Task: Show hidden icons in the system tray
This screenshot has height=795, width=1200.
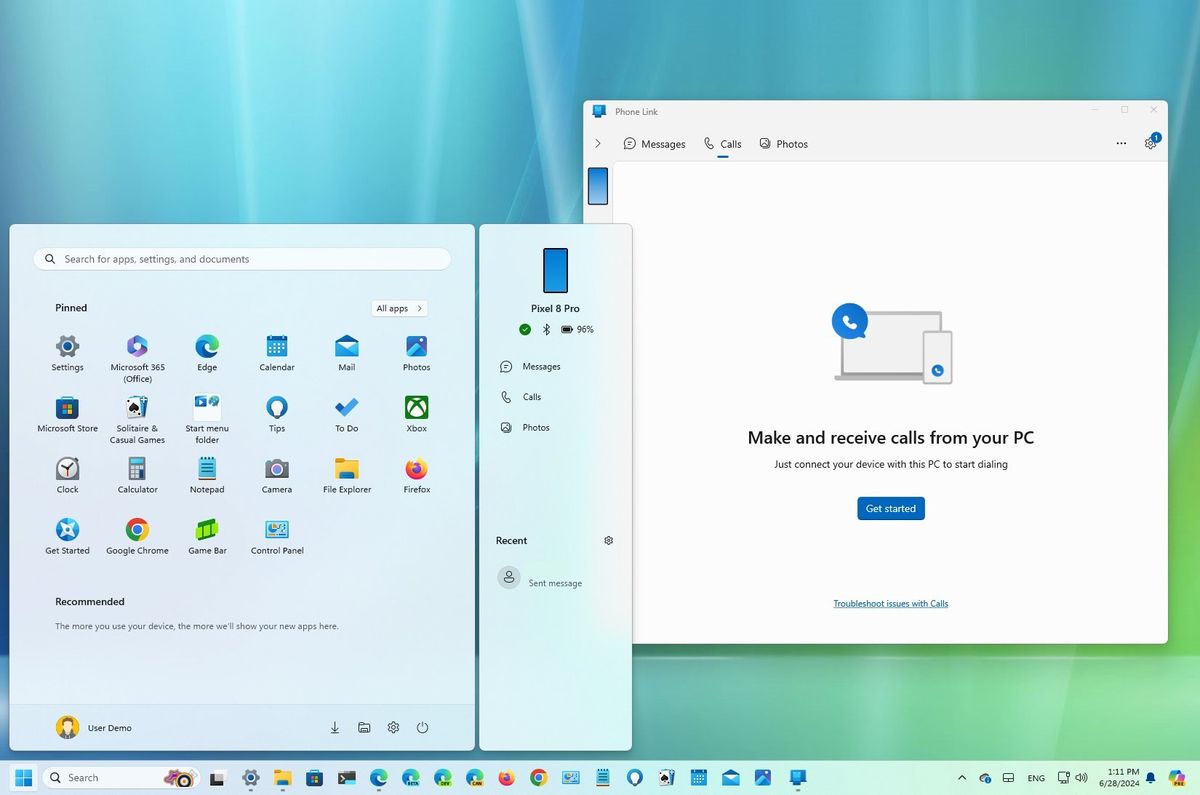Action: click(962, 777)
